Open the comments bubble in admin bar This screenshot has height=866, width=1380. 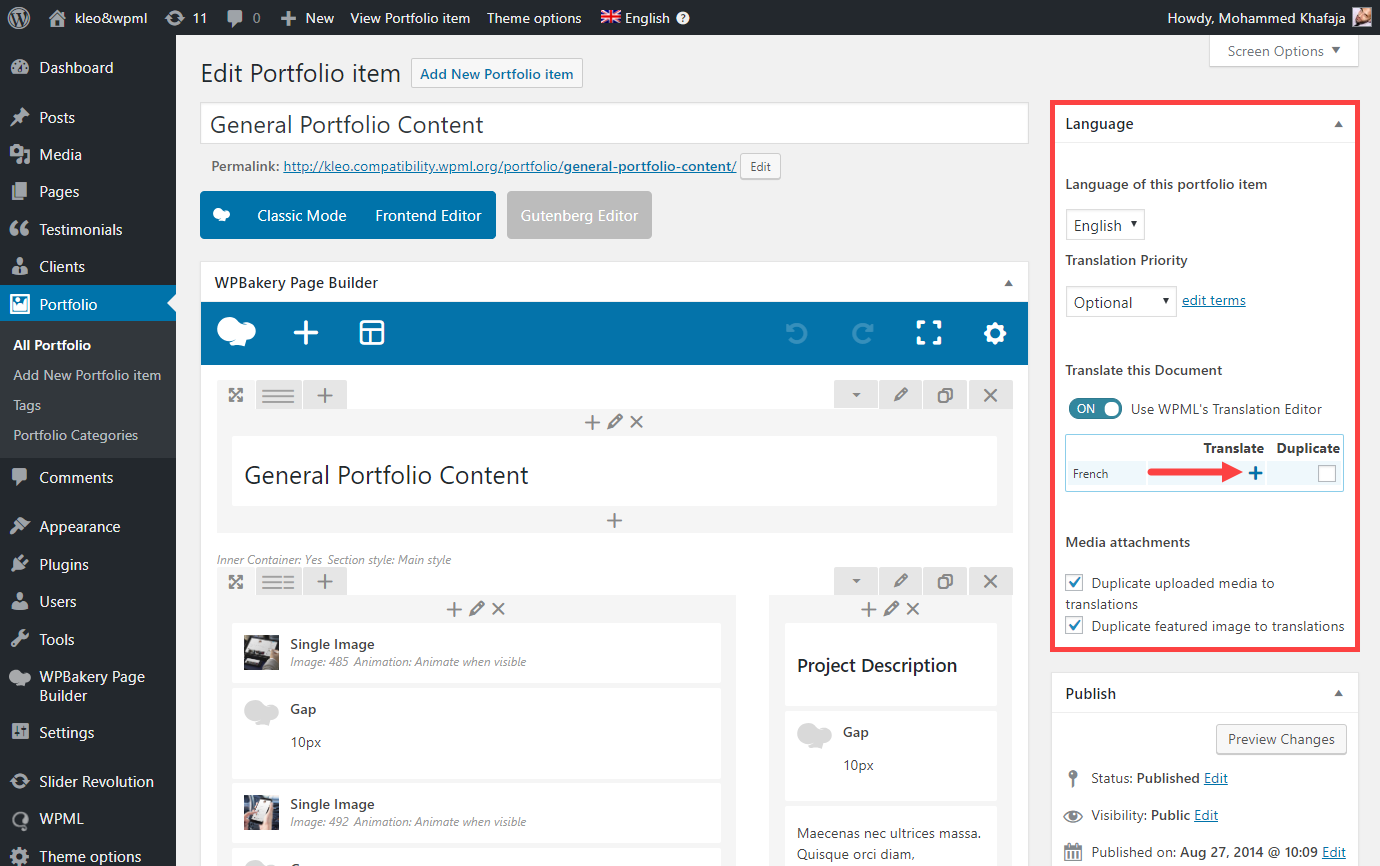pos(244,17)
